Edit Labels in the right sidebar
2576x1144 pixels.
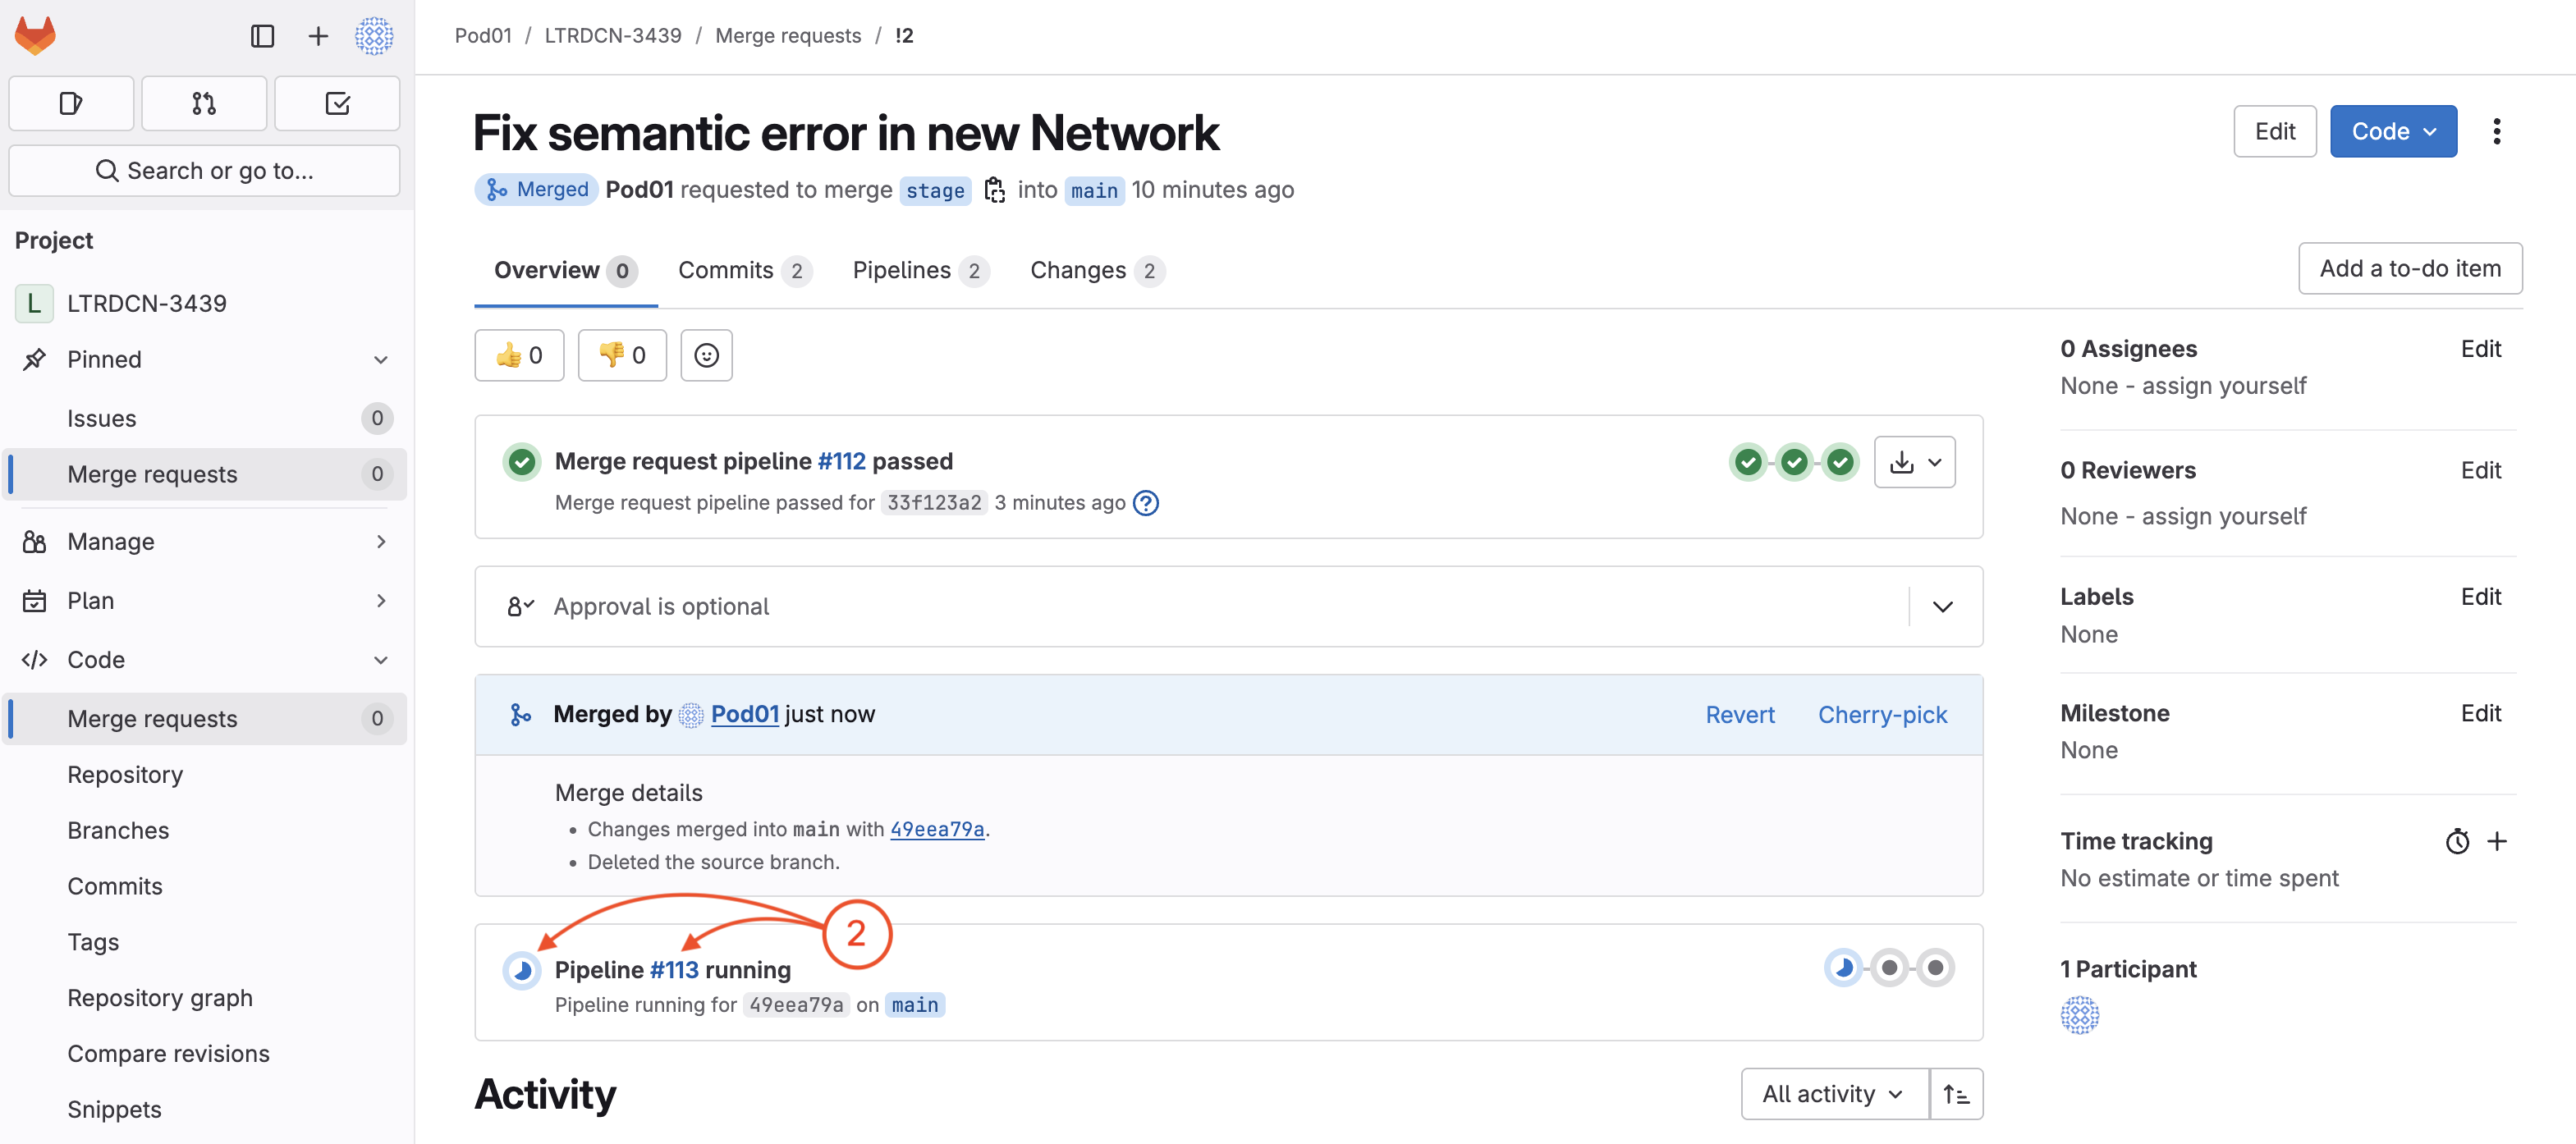point(2481,597)
